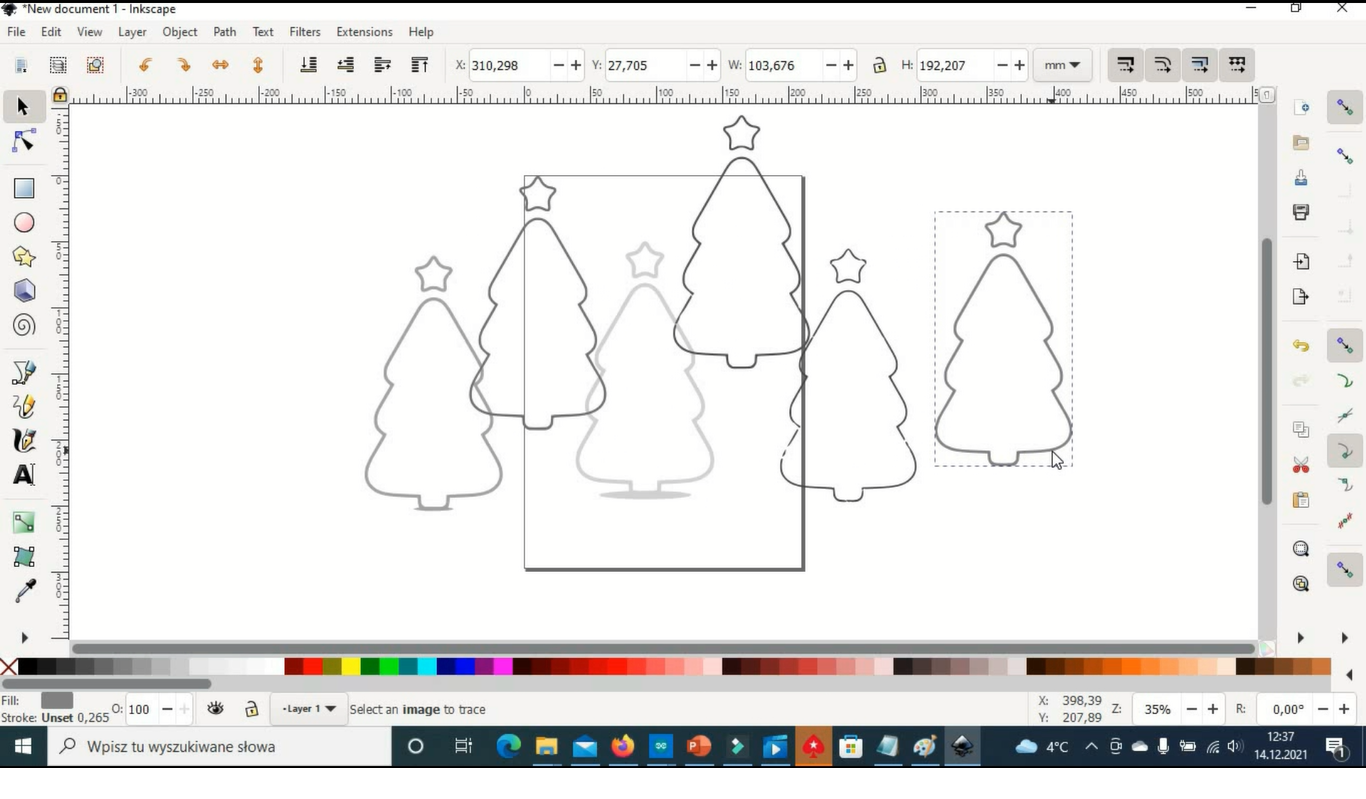This screenshot has height=799, width=1366.
Task: Zoom to fit selection icon
Action: (x=1301, y=549)
